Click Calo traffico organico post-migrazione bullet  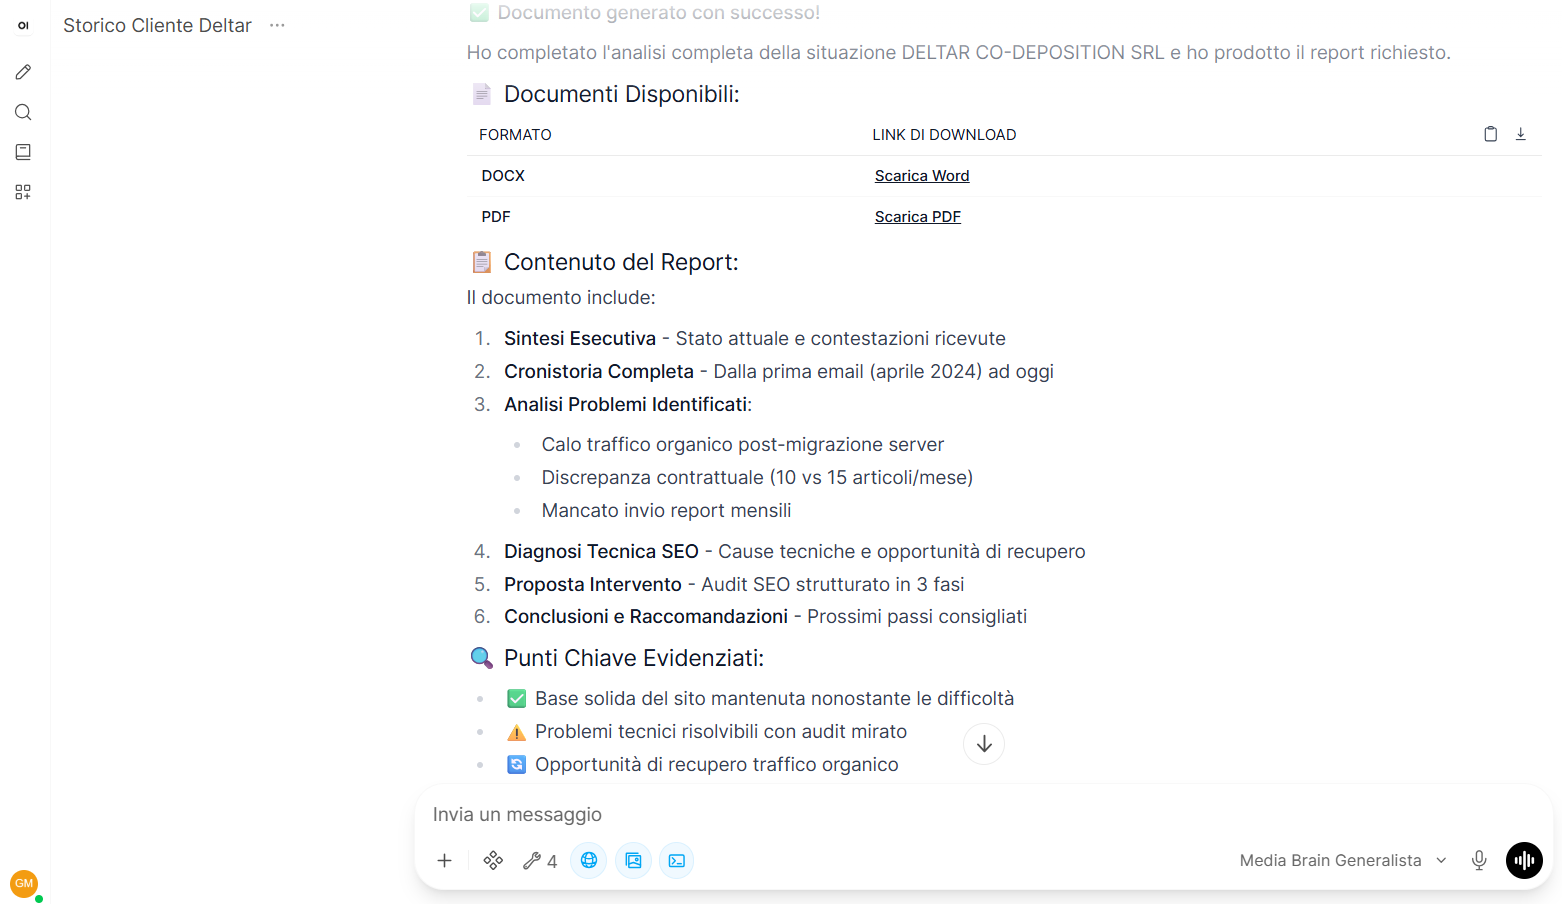point(743,445)
